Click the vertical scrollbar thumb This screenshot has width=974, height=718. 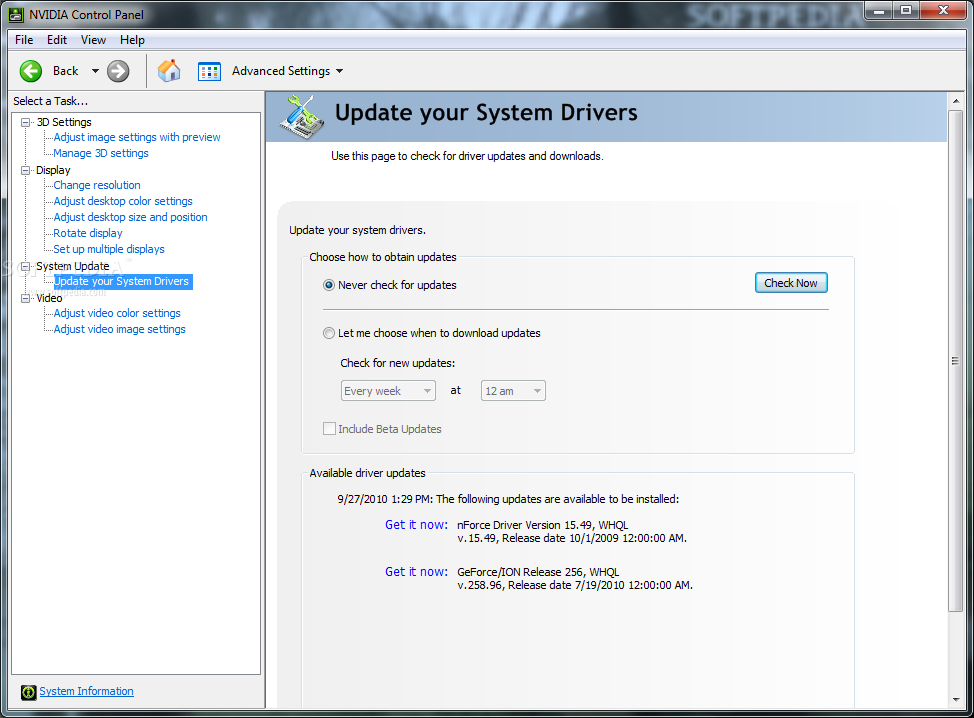coord(956,361)
